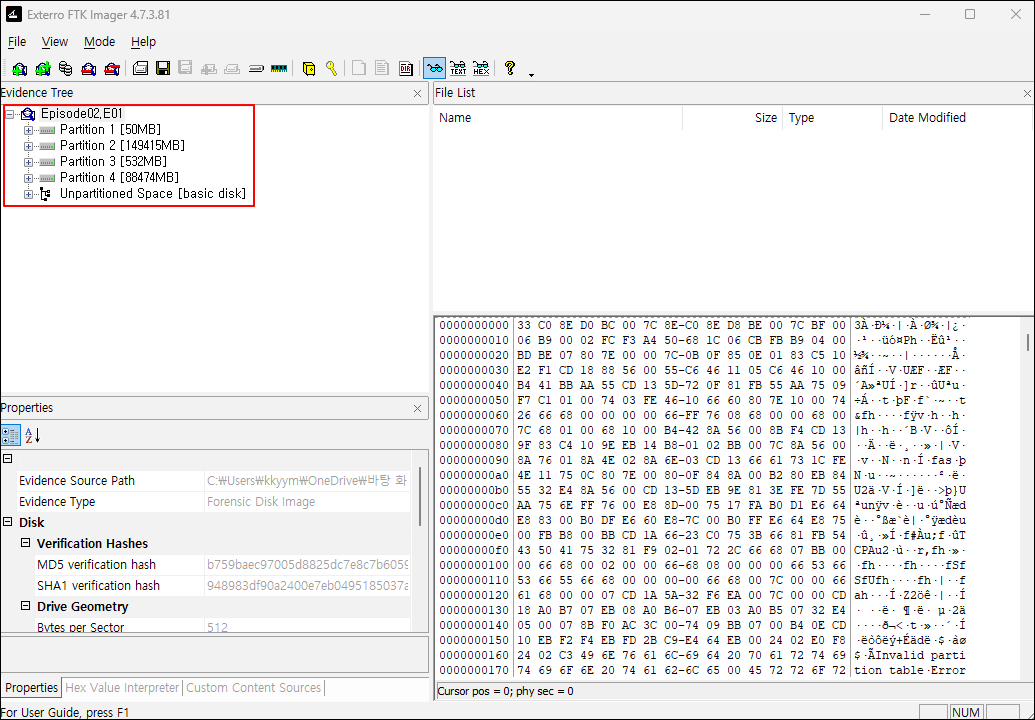Screen dimensions: 1035x720
Task: Collapse the Drive Geometry group
Action: (26, 606)
